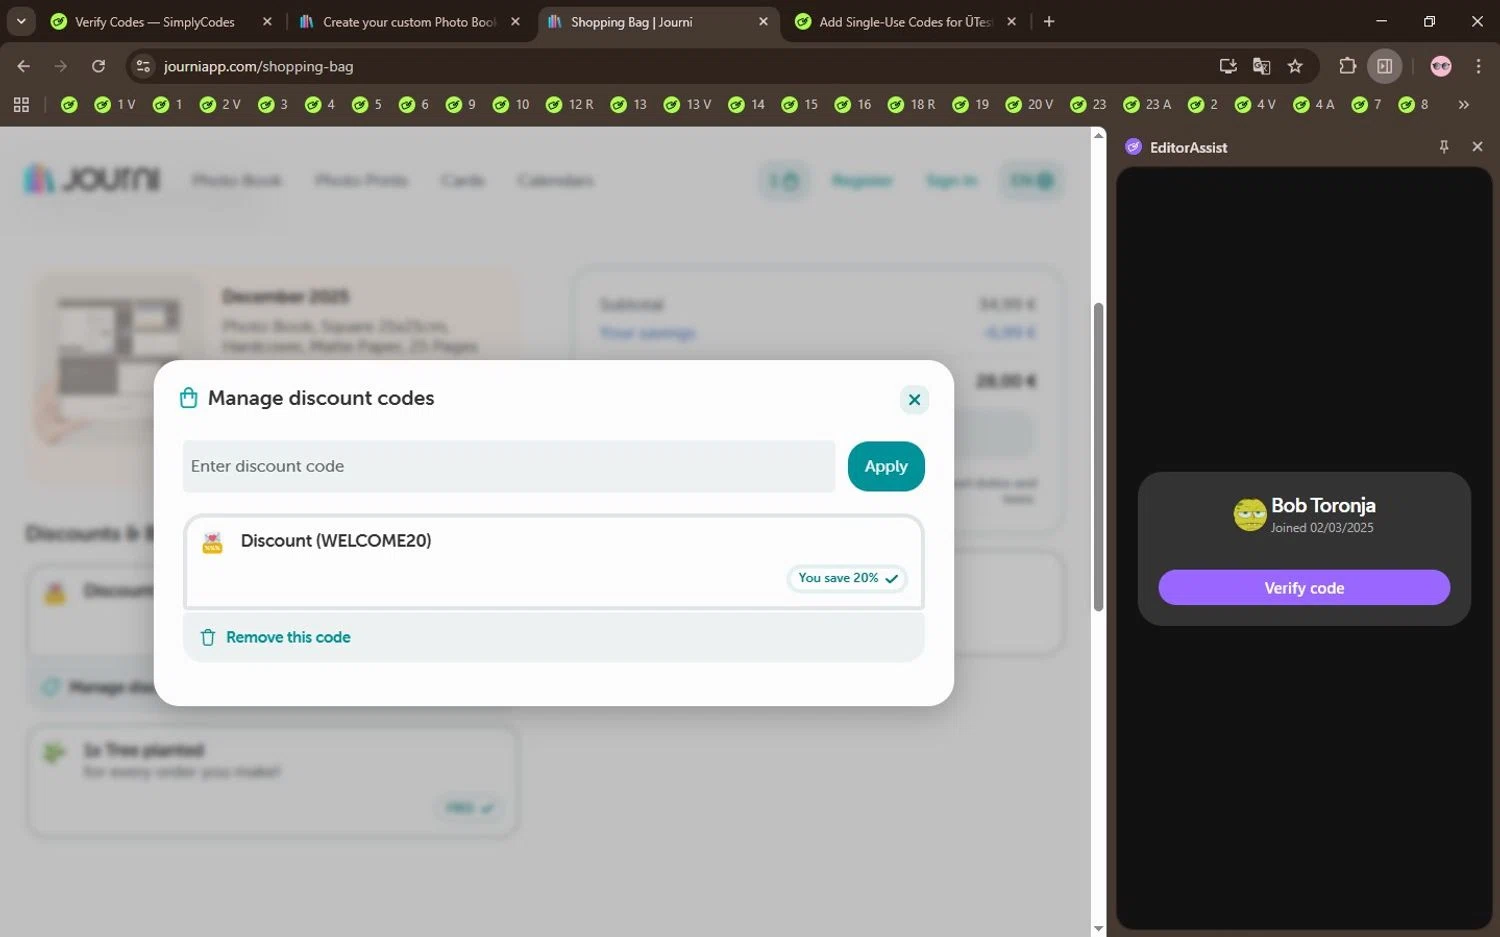Reload the current page
1500x937 pixels.
pyautogui.click(x=98, y=66)
